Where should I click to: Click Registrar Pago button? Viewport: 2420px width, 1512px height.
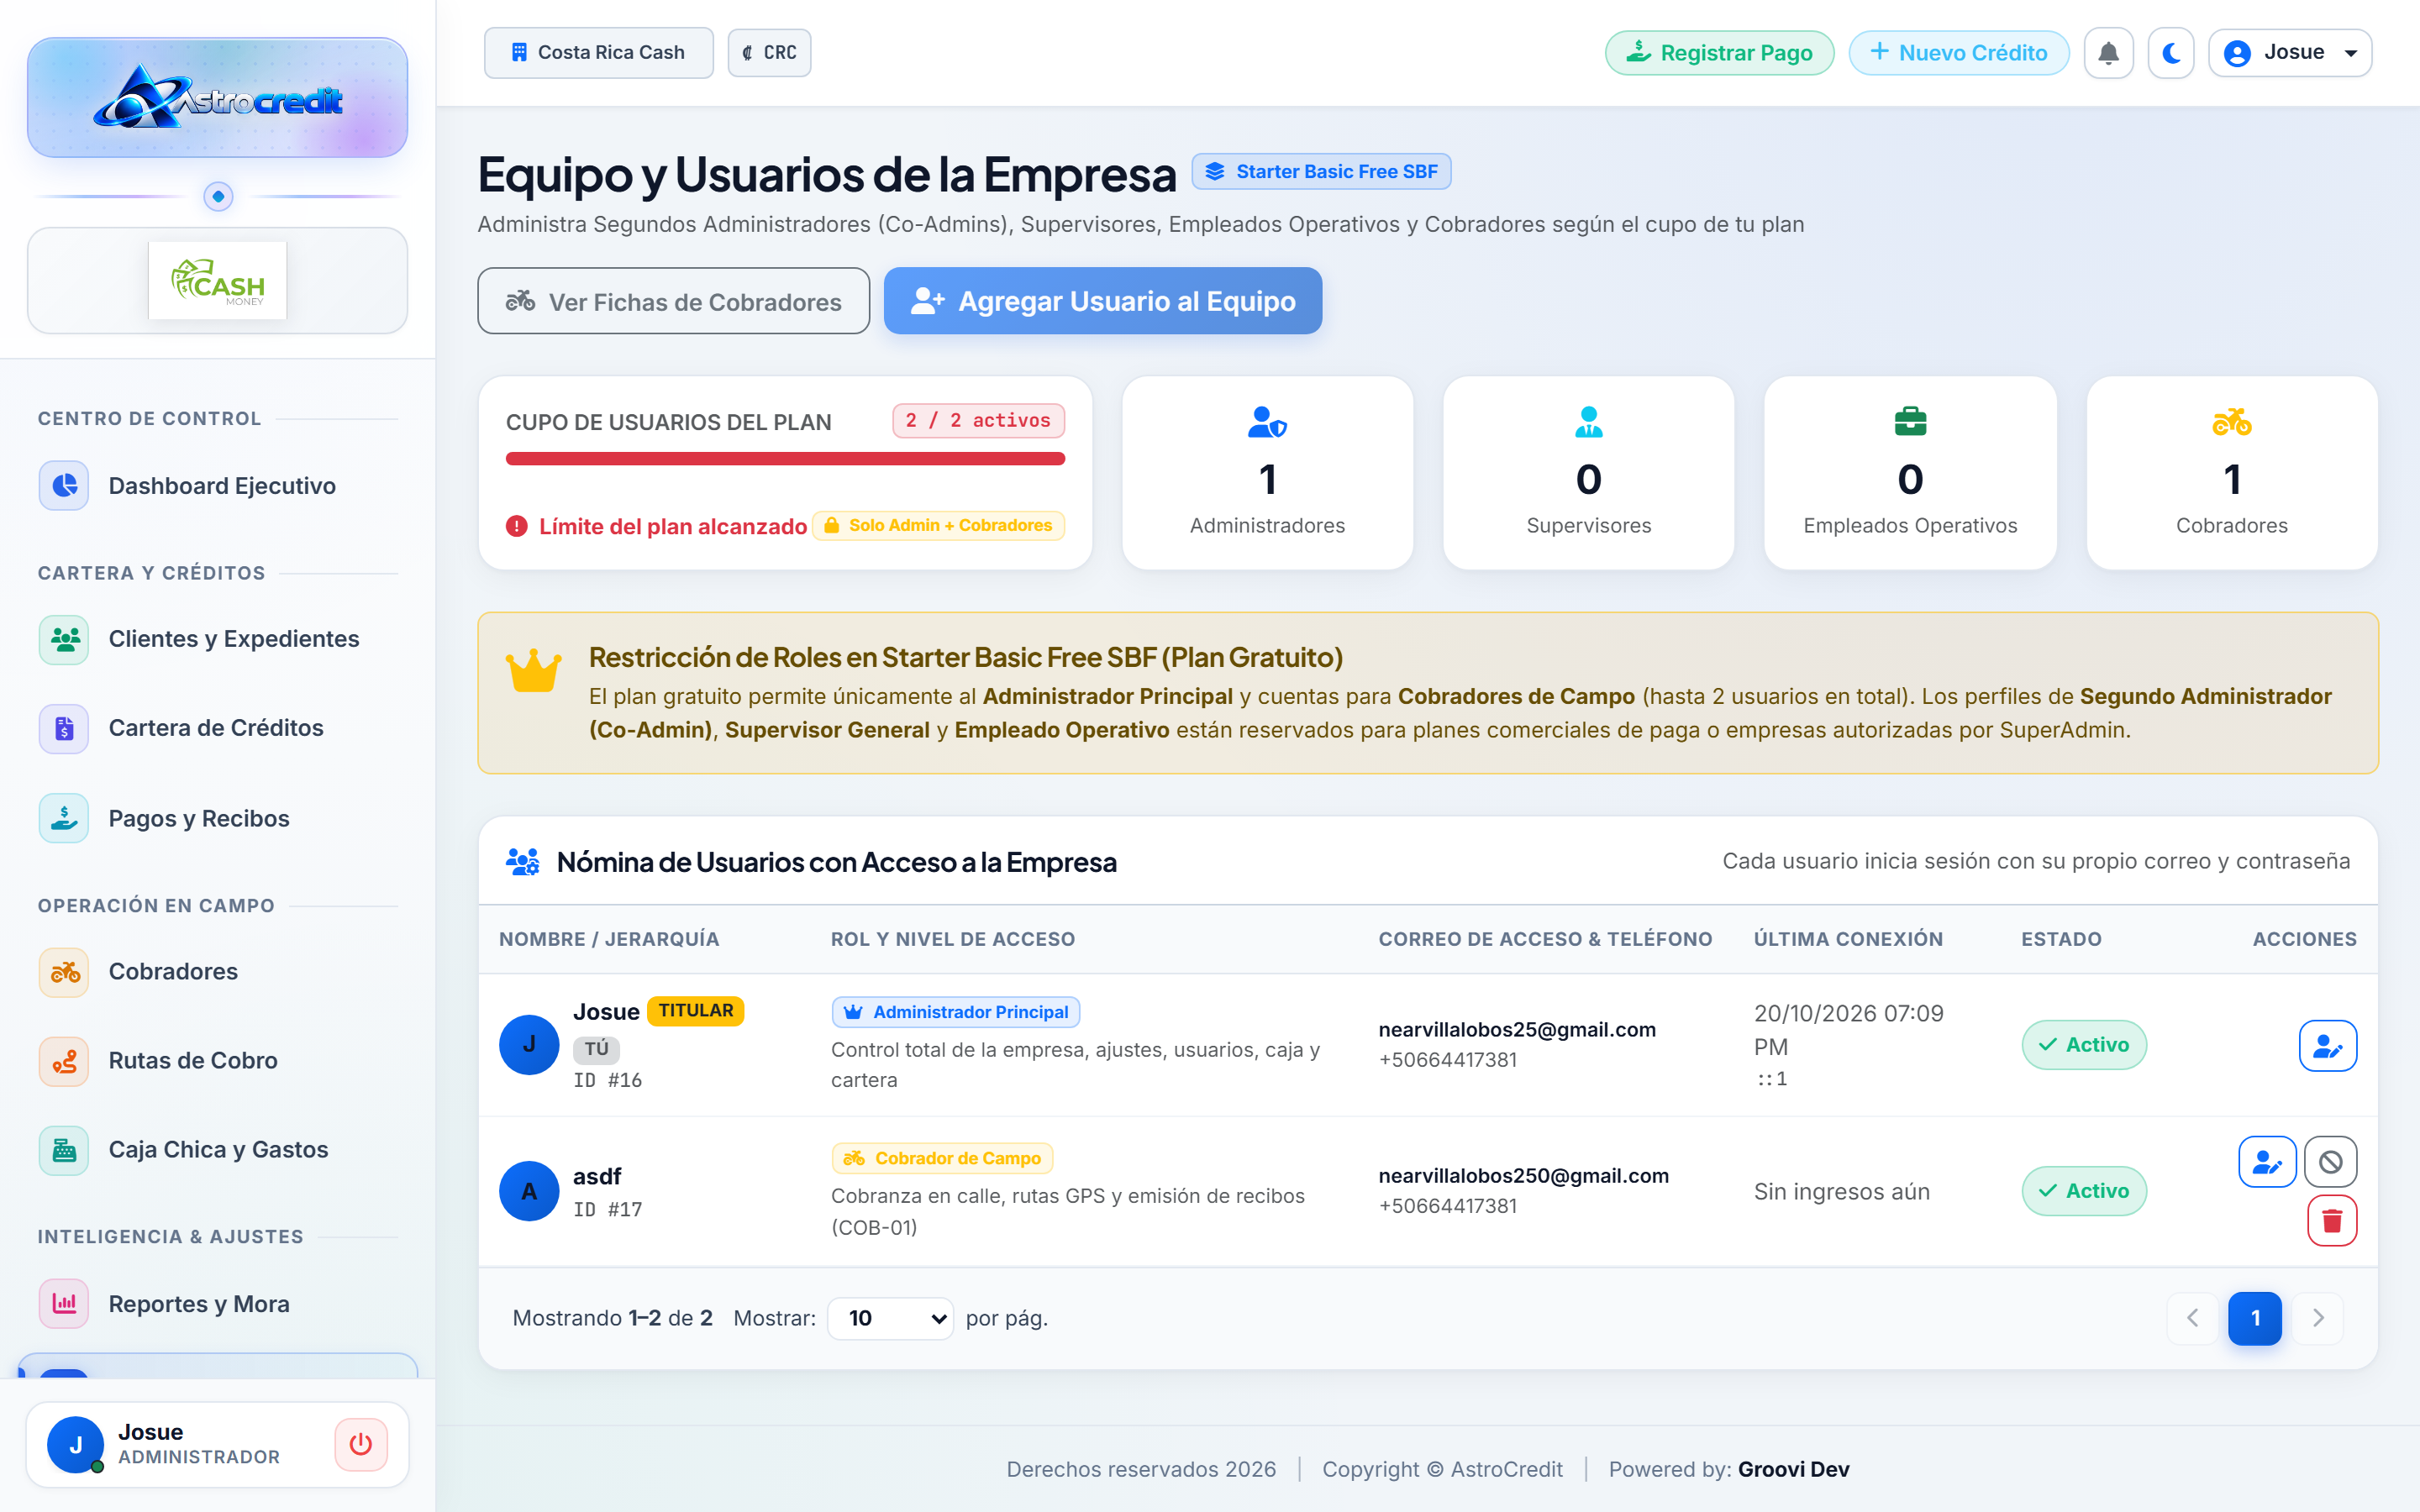click(1719, 53)
